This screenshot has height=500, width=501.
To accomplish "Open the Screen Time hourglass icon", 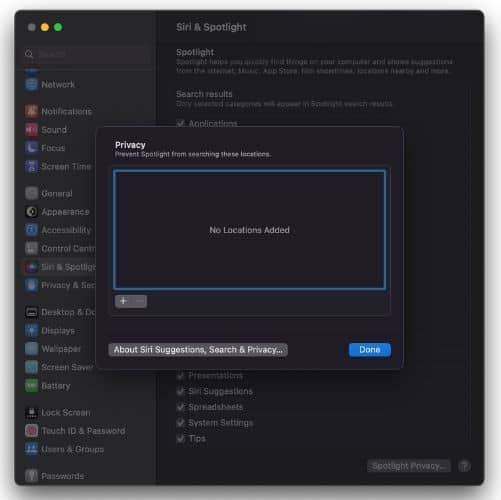I will point(31,166).
